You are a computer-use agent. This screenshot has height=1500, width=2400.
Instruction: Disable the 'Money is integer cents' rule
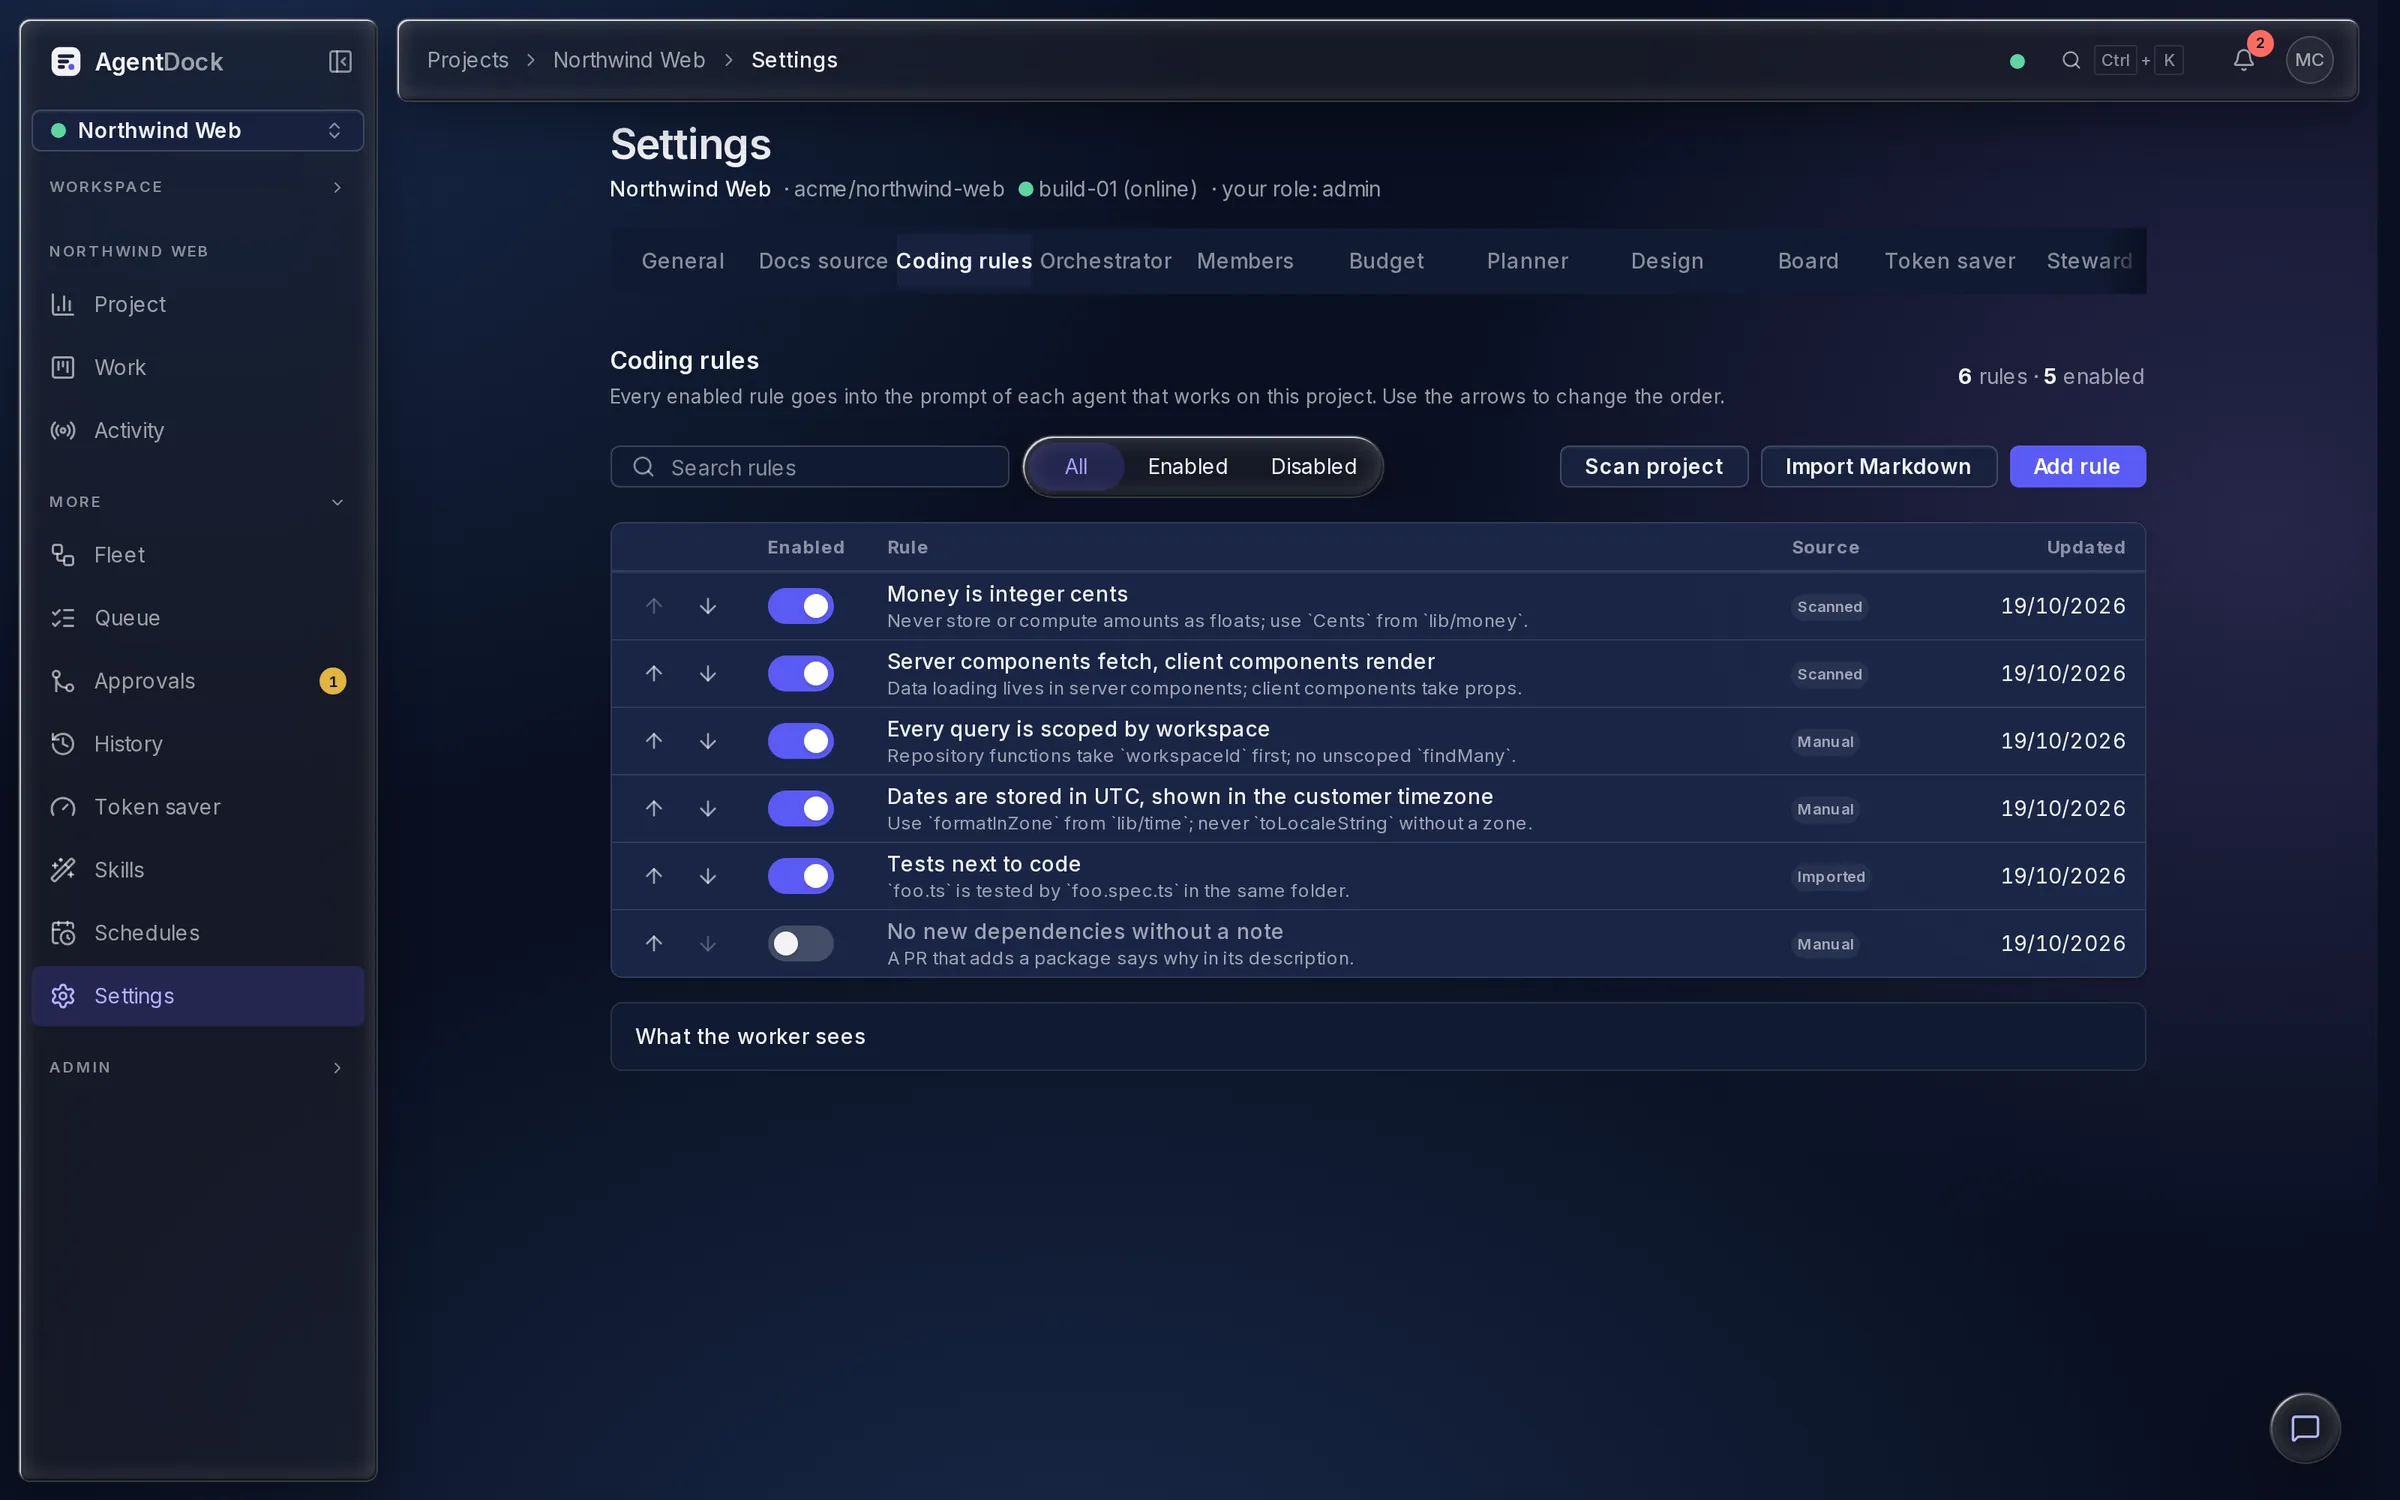click(801, 606)
